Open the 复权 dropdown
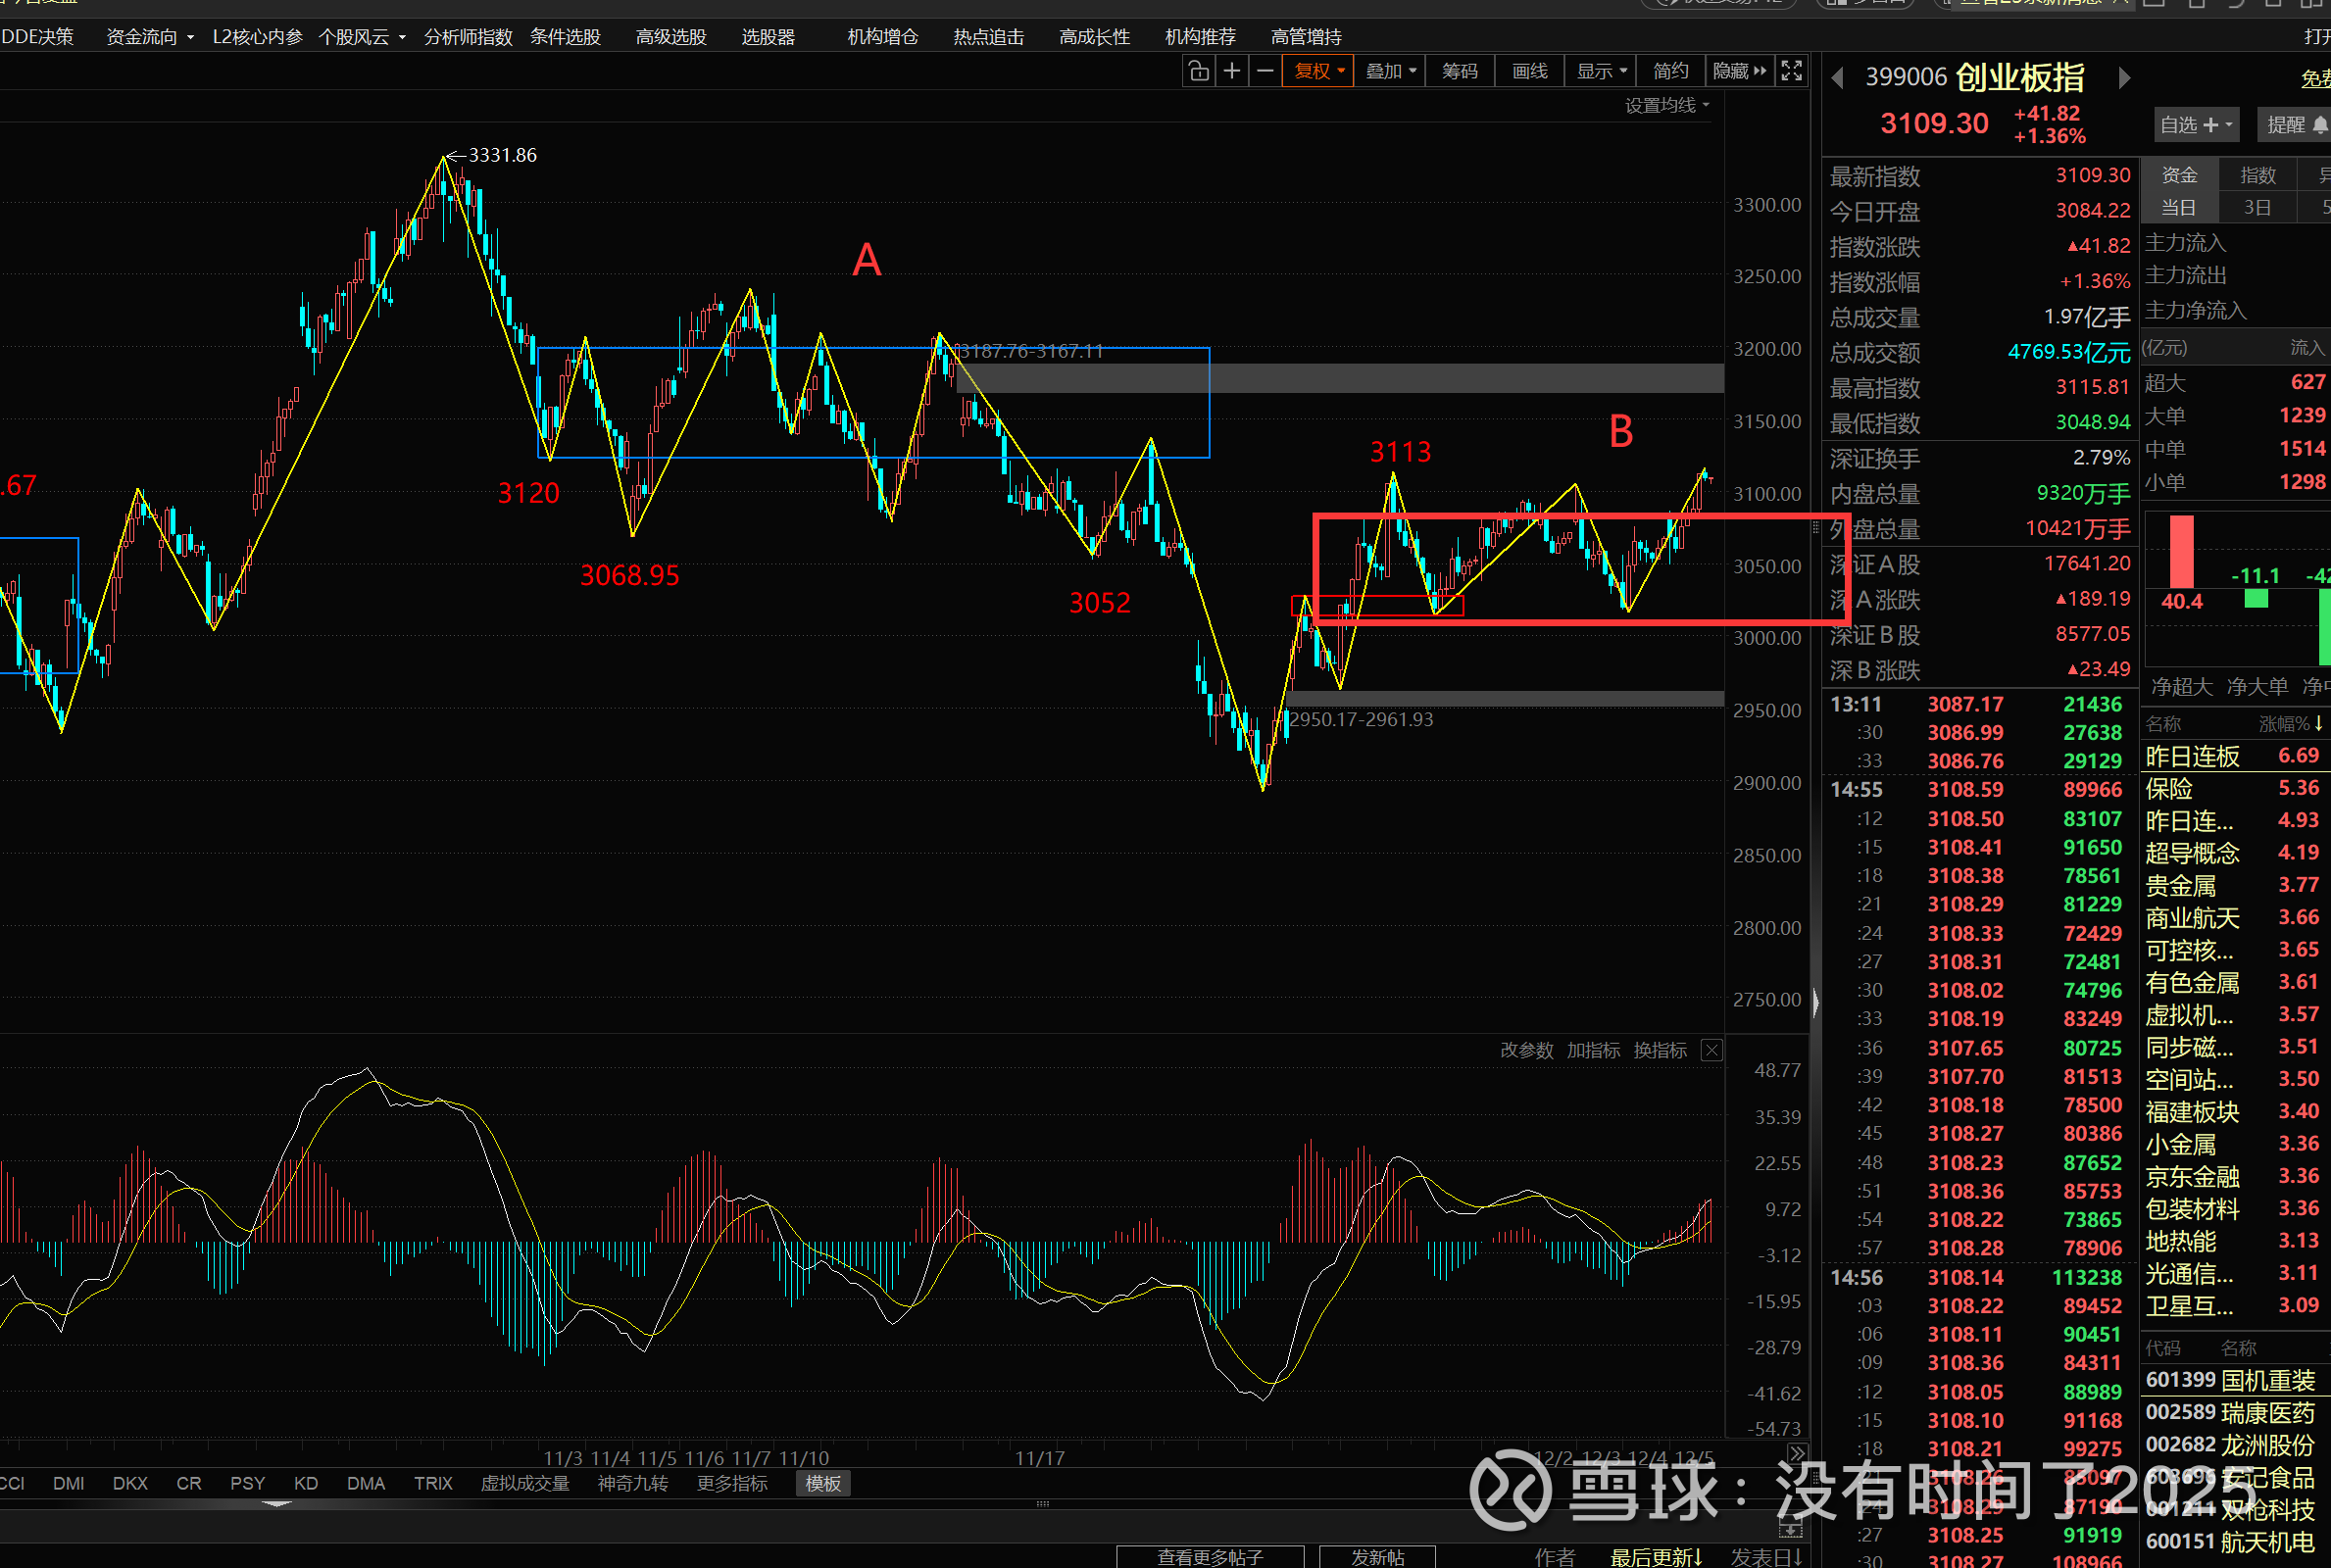Screen dimensions: 2331x1568 (x=1319, y=71)
